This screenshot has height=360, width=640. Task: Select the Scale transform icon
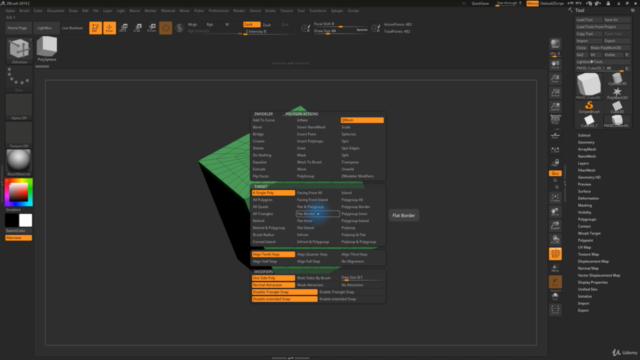tap(137, 28)
